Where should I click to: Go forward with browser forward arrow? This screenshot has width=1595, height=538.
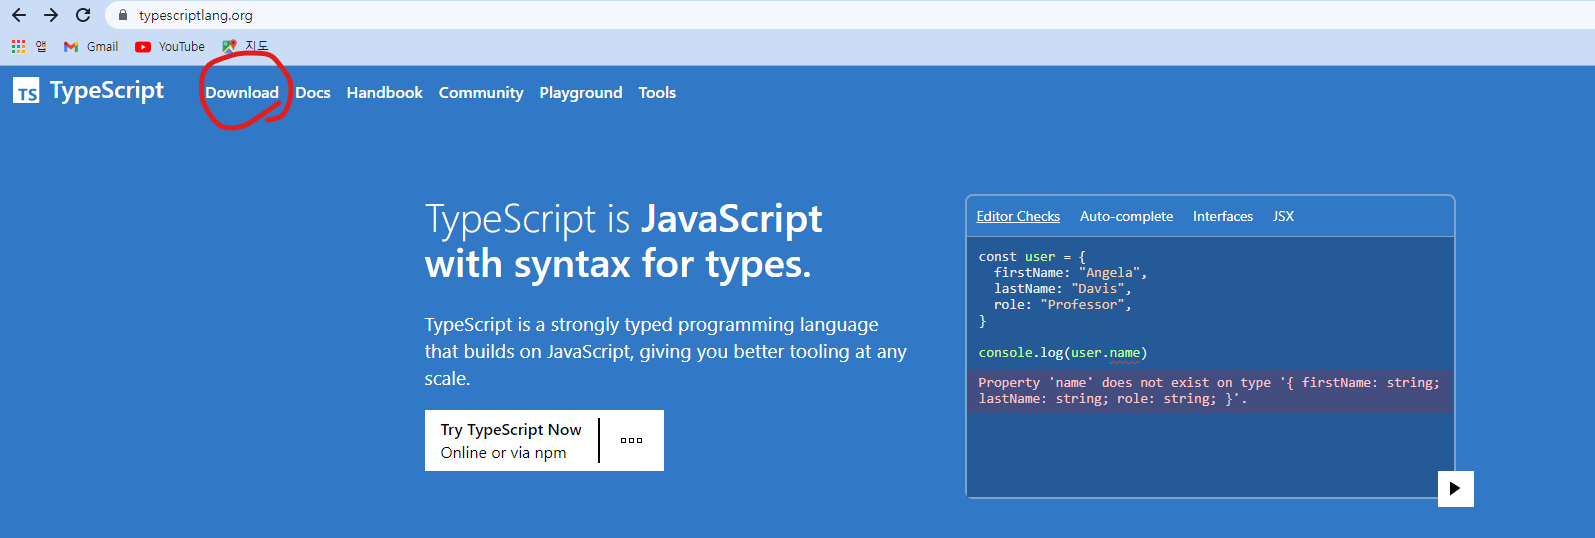point(51,15)
